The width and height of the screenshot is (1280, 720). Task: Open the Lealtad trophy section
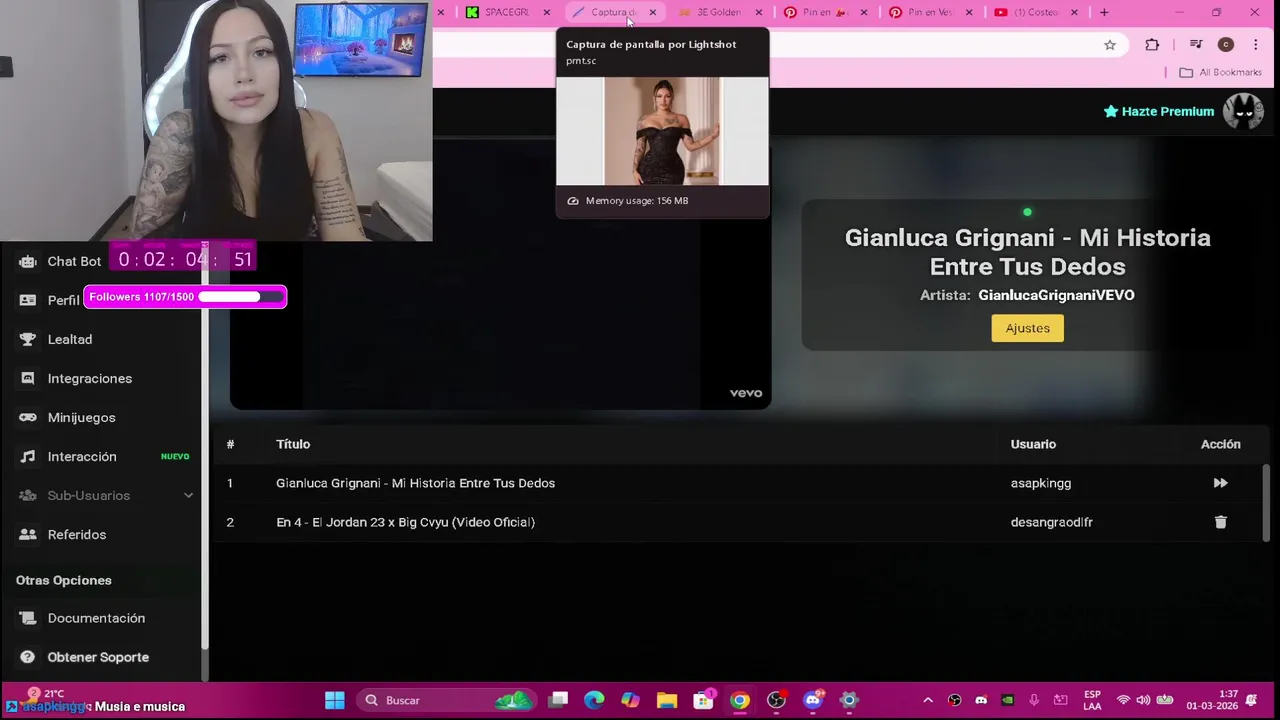(x=56, y=339)
